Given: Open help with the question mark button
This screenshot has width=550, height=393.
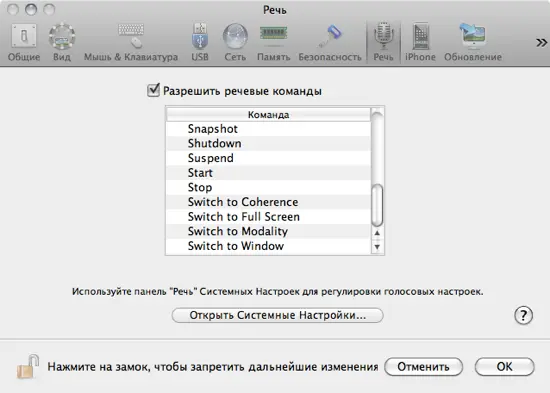Looking at the screenshot, I should (523, 315).
